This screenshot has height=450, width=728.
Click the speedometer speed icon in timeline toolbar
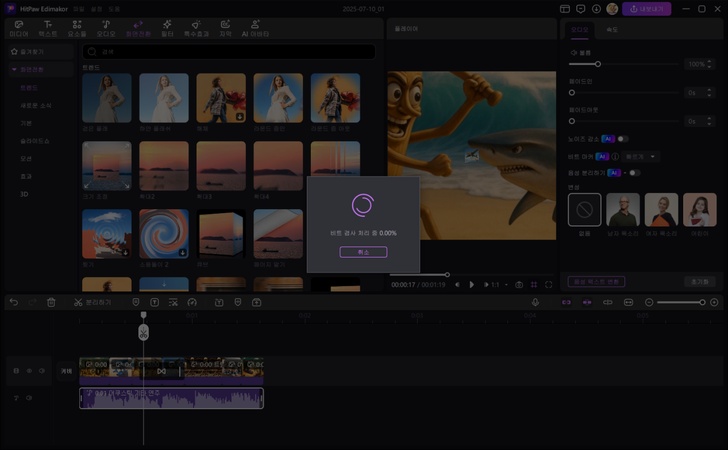click(192, 302)
